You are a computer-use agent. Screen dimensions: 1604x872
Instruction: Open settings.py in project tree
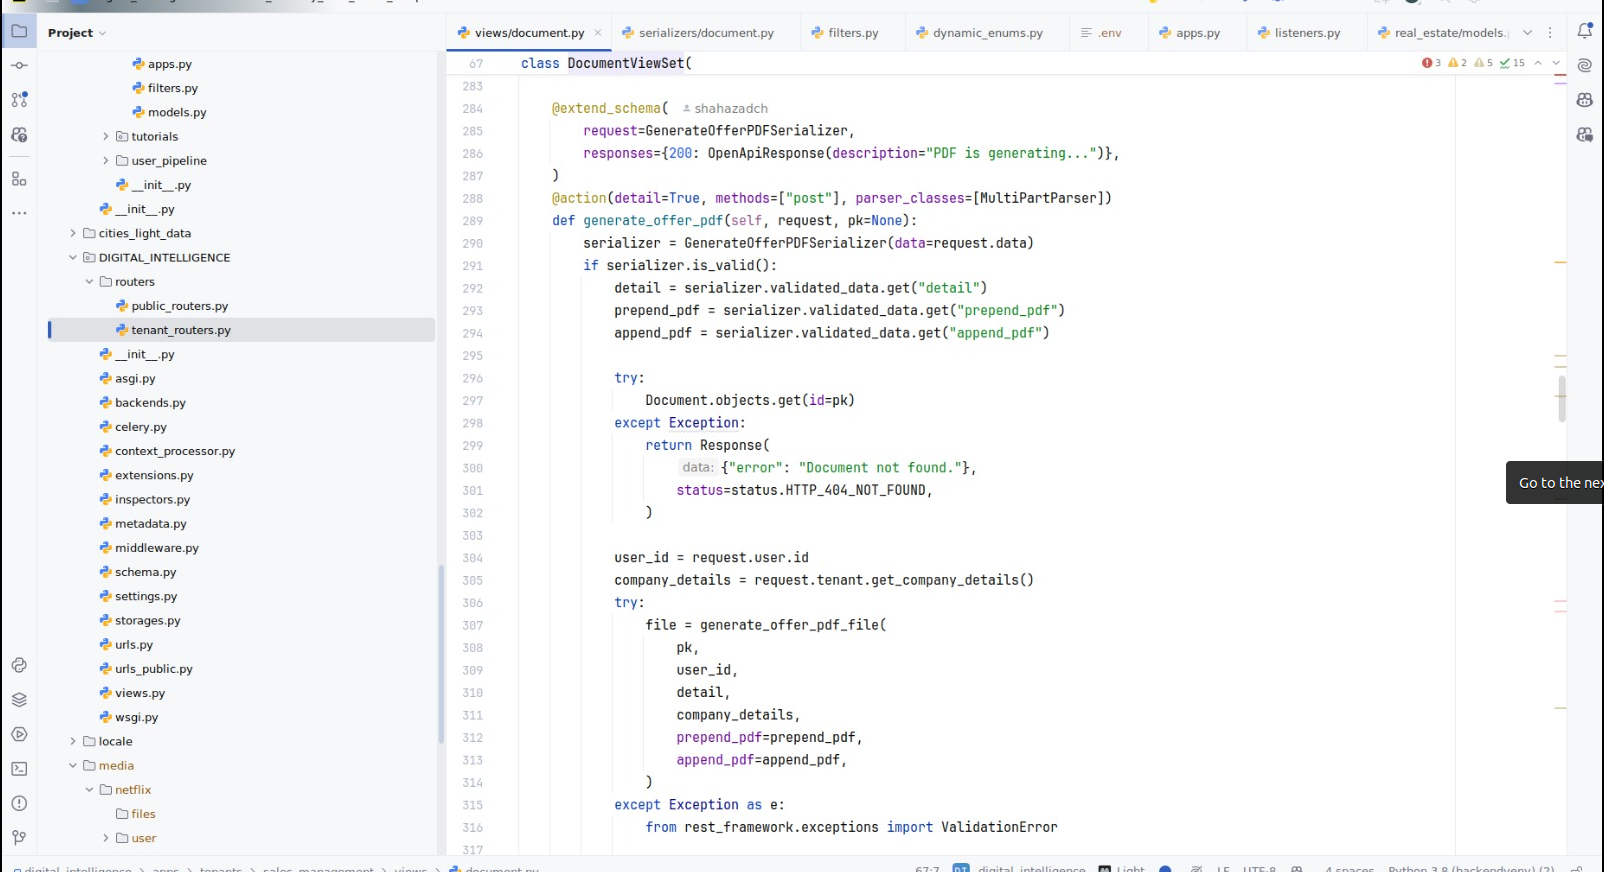[145, 597]
